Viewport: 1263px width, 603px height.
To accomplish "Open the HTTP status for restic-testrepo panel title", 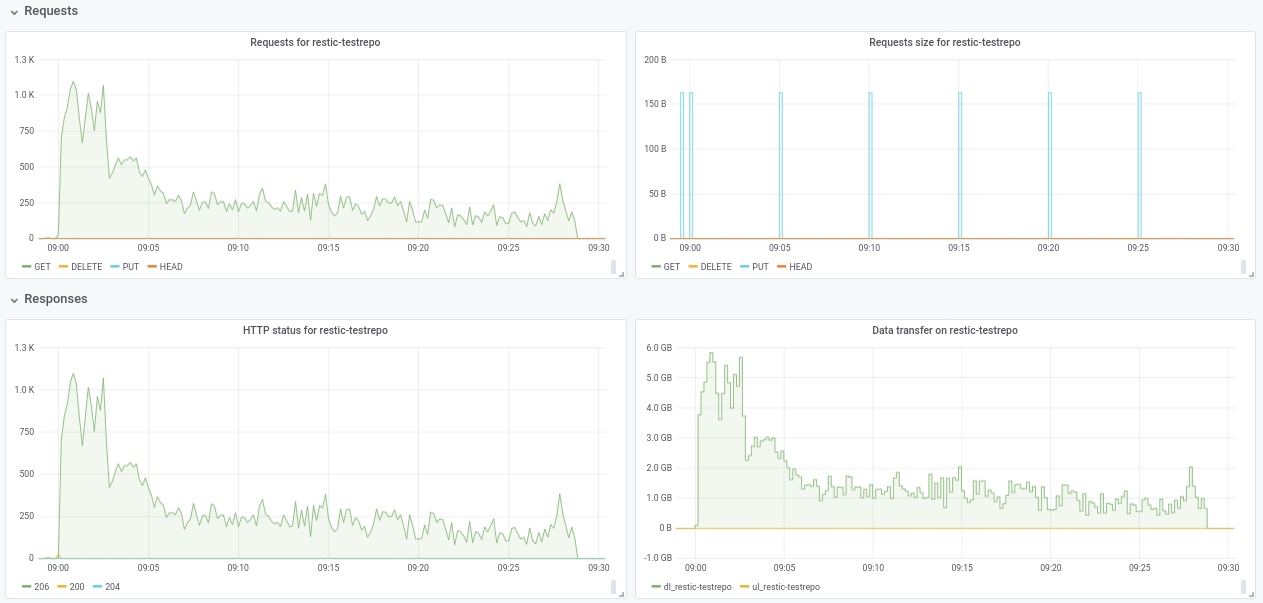I will (315, 330).
